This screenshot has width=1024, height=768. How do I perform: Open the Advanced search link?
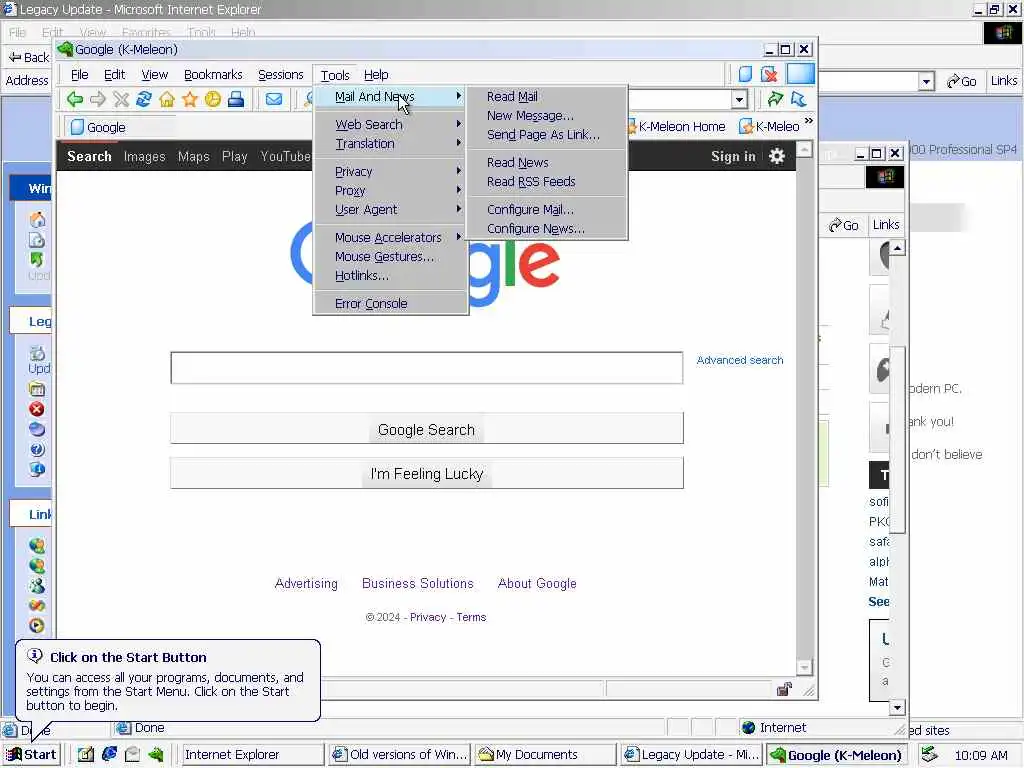click(739, 360)
